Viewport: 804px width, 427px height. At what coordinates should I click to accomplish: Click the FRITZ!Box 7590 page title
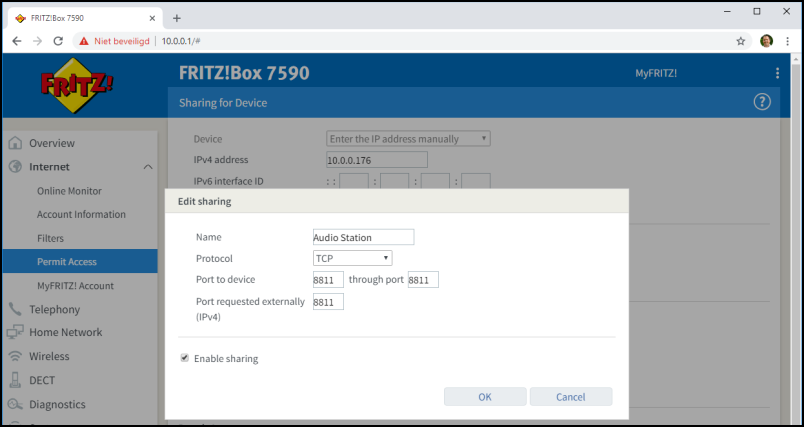[244, 73]
